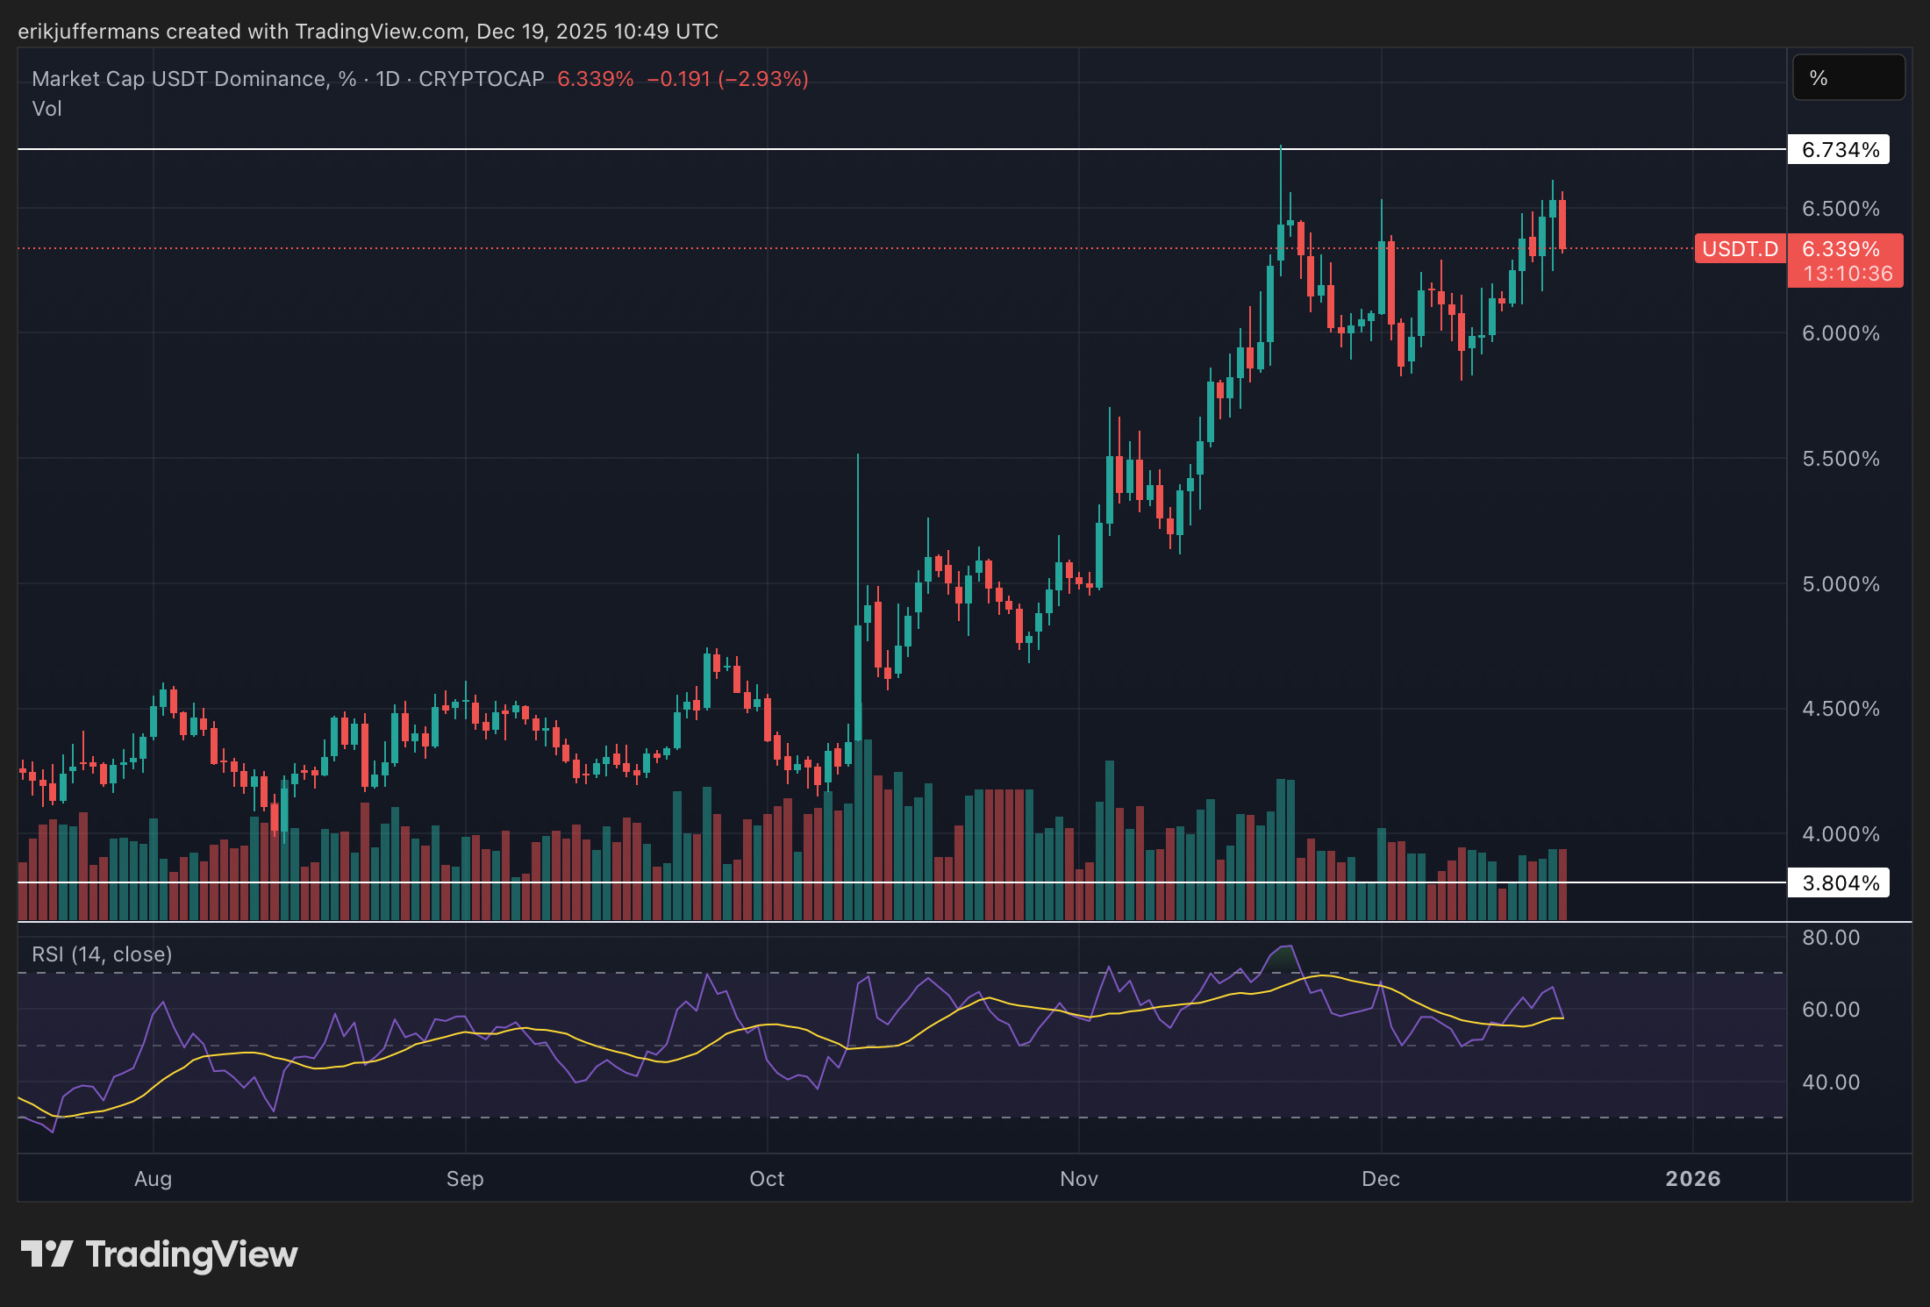Click the Aug label on time axis

click(153, 1179)
